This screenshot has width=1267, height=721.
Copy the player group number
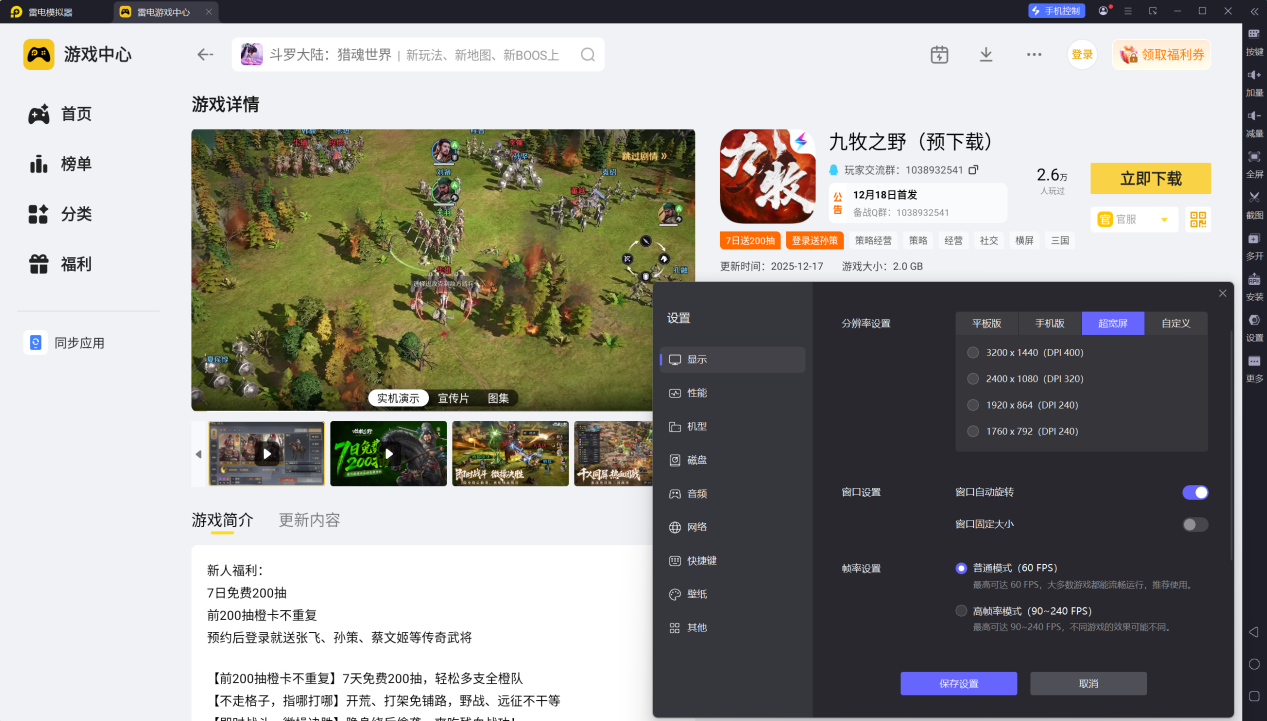pos(973,170)
